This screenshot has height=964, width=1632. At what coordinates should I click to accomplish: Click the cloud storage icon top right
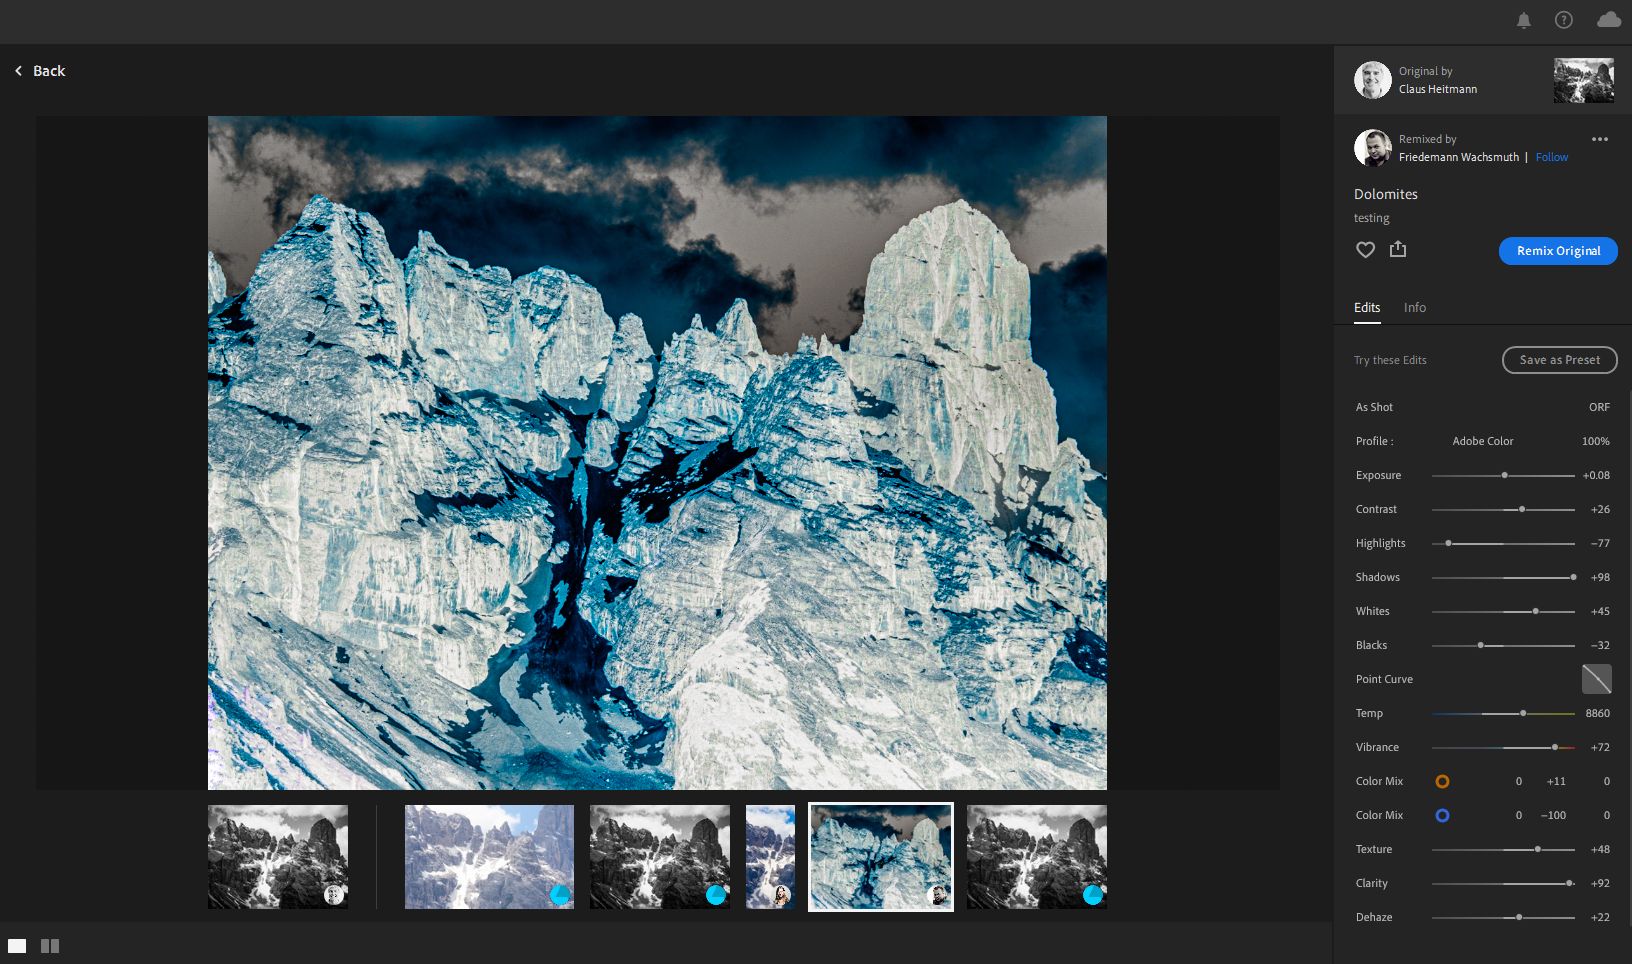1607,20
